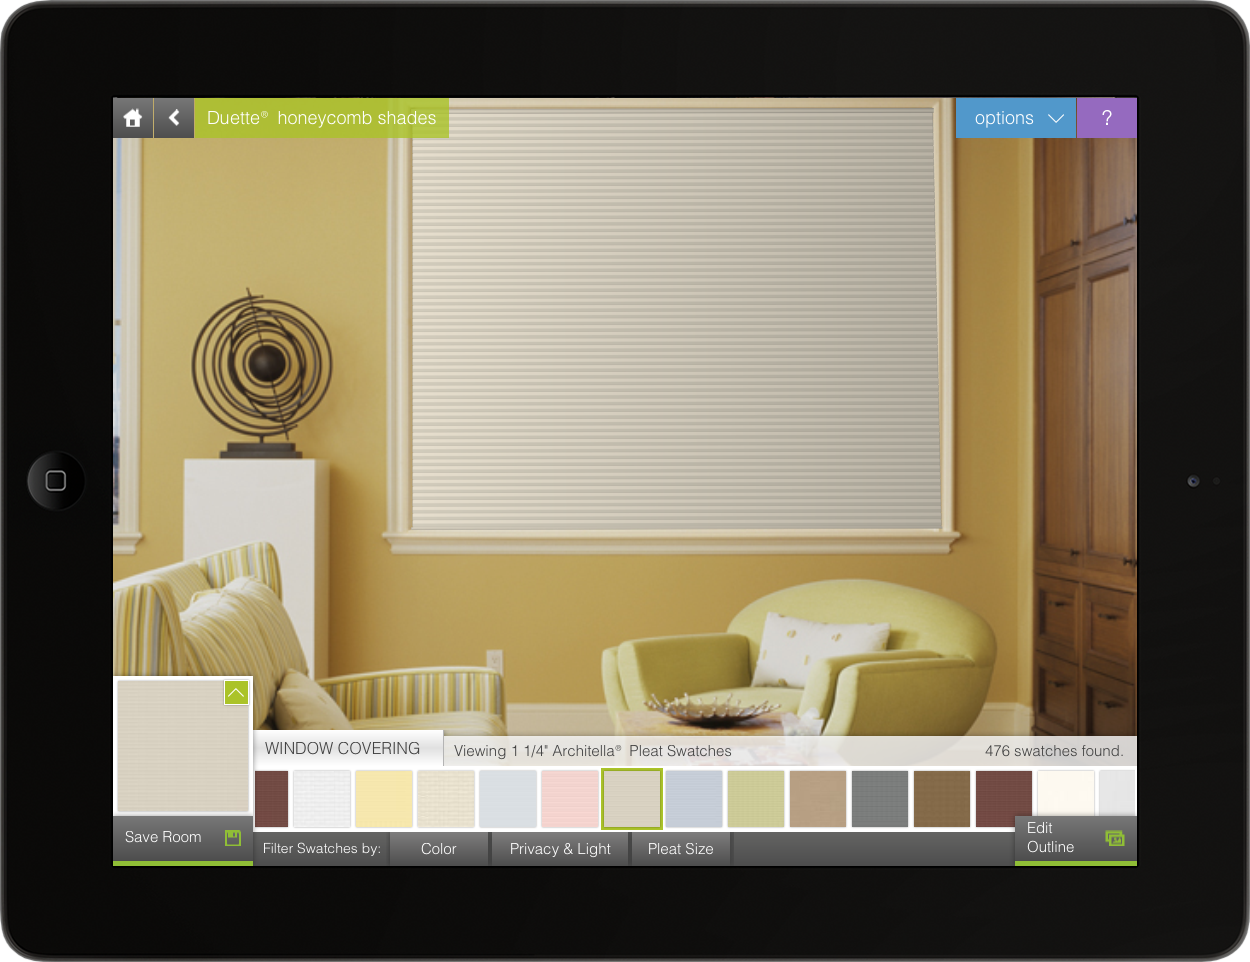Screen dimensions: 1250x962
Task: Collapse the swatch preview with green chevron
Action: (236, 692)
